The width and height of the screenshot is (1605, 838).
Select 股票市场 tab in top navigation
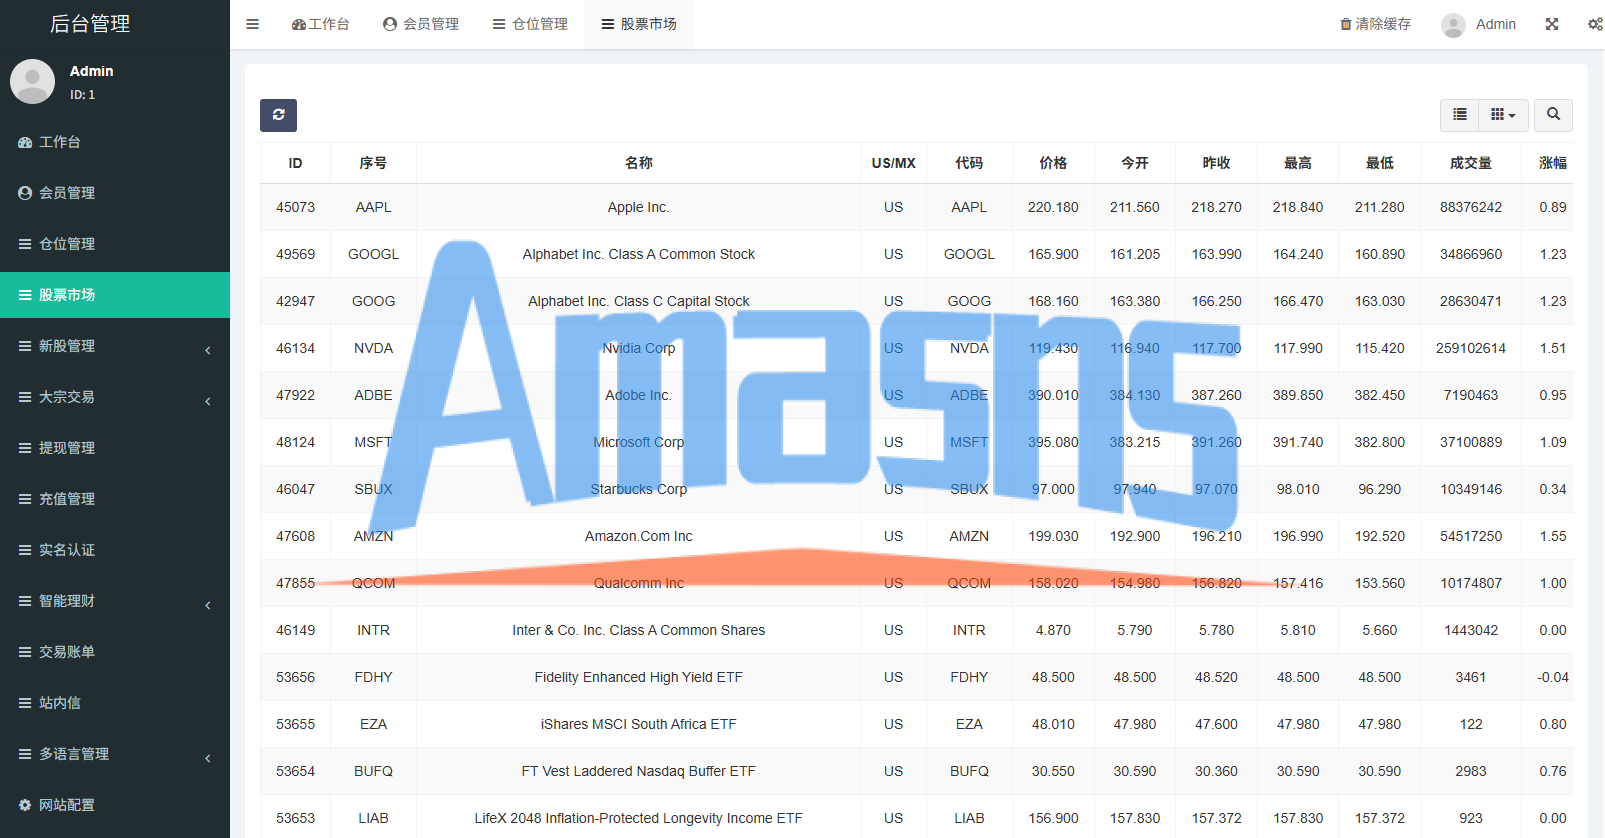(x=639, y=24)
